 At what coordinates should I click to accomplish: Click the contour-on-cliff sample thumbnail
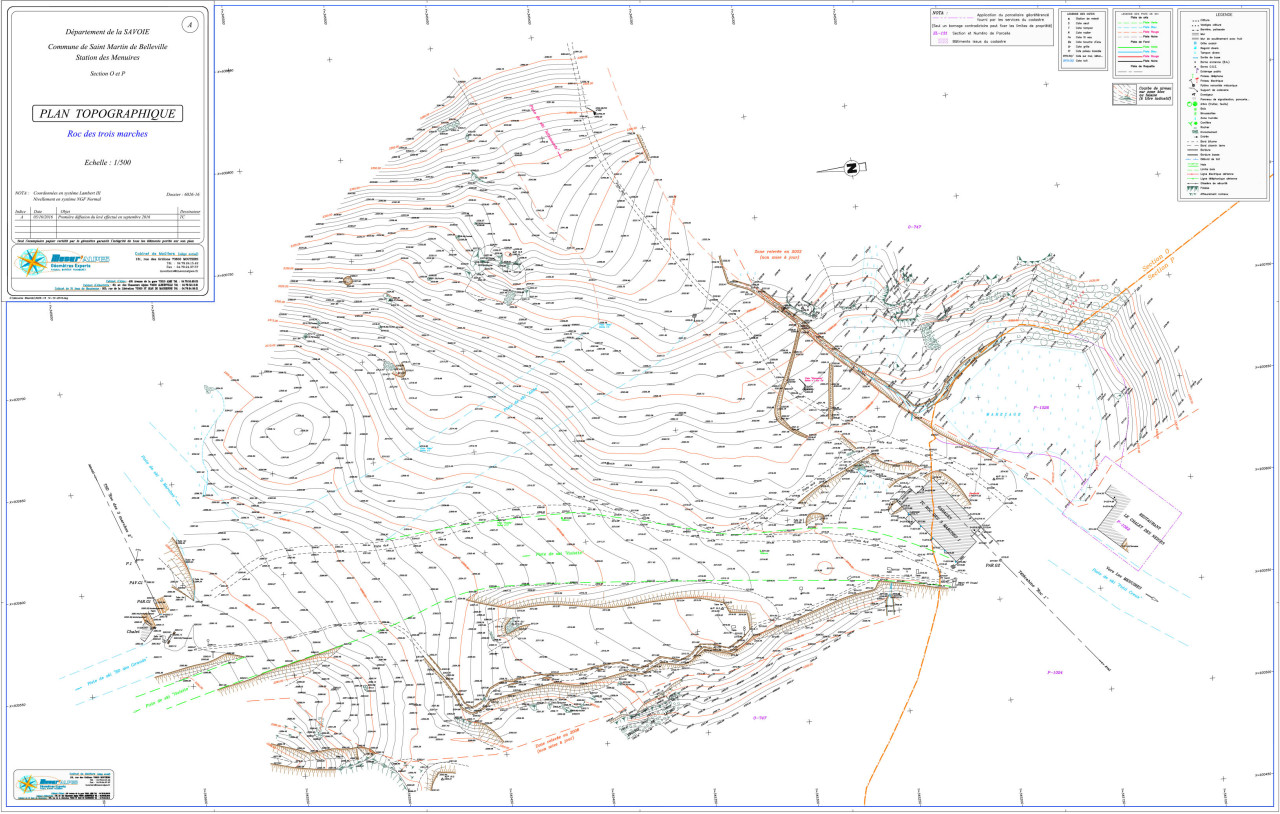coord(1124,94)
